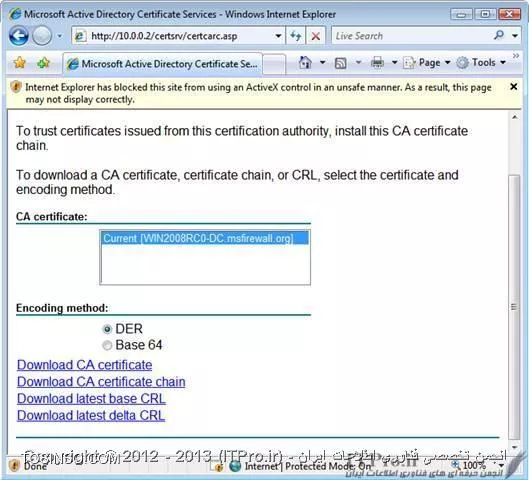
Task: Open the zoom level dropdown arrow
Action: tap(501, 466)
